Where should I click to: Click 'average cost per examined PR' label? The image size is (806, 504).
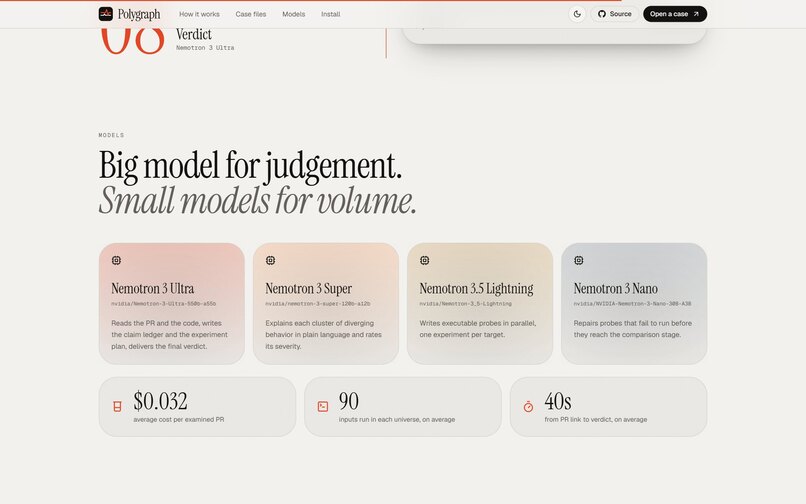[178, 420]
